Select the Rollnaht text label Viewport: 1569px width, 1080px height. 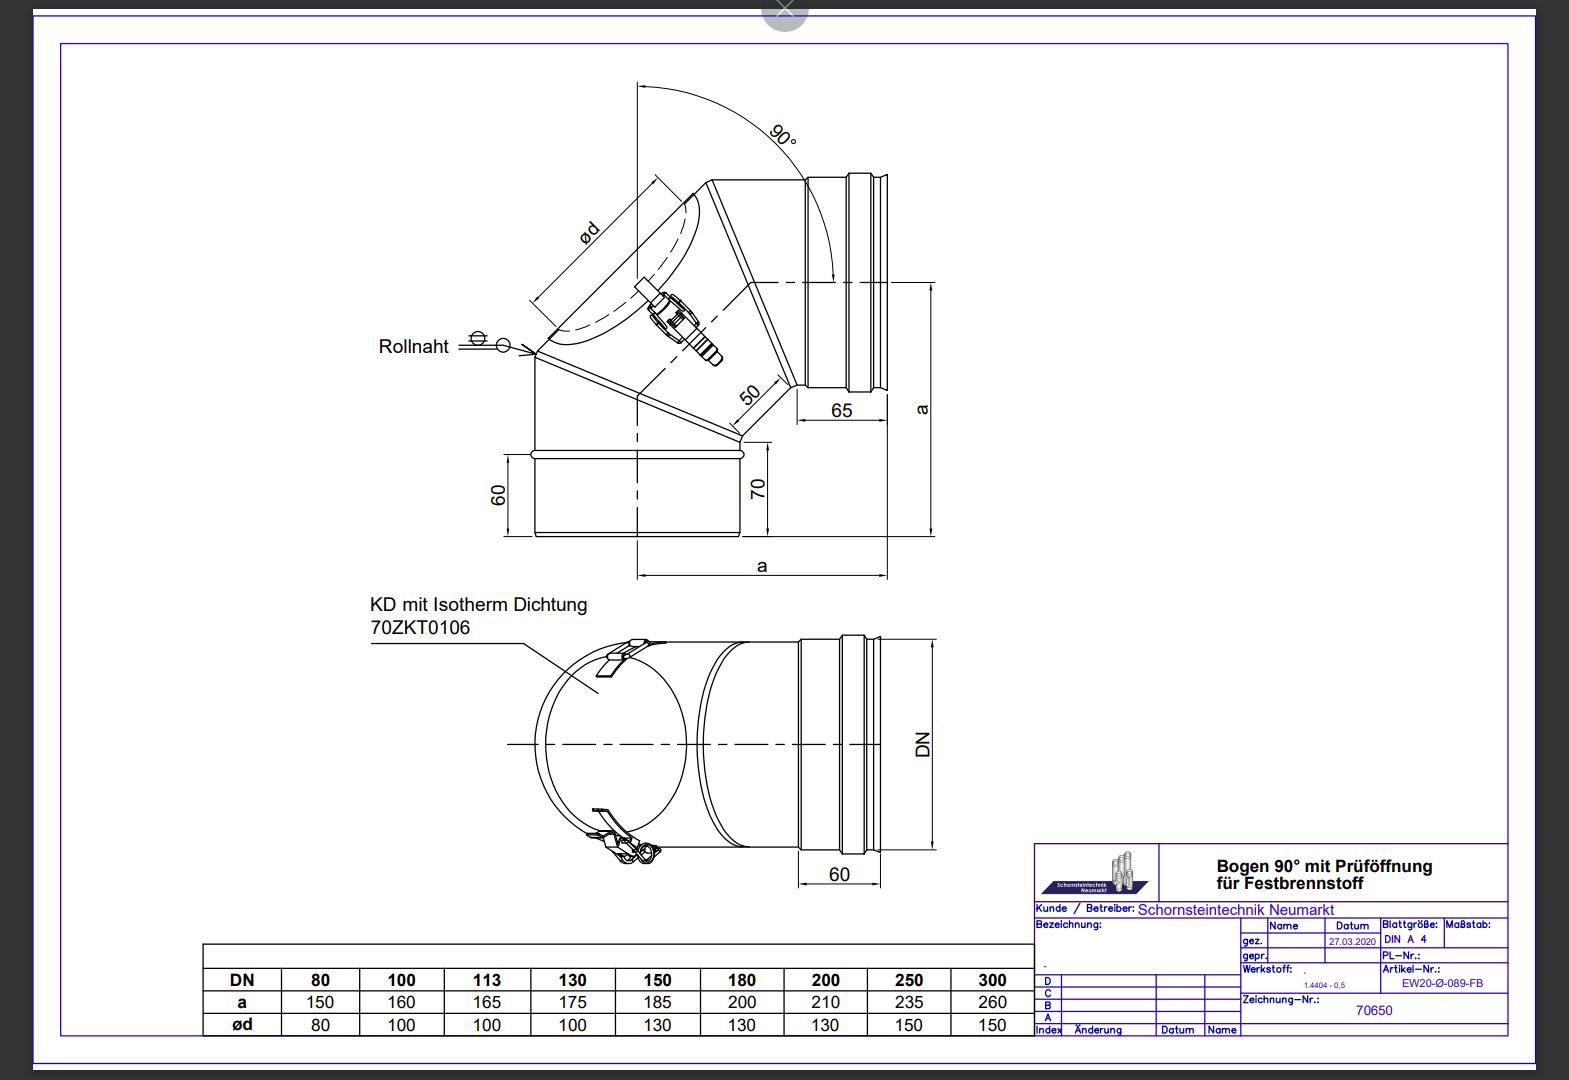click(413, 347)
